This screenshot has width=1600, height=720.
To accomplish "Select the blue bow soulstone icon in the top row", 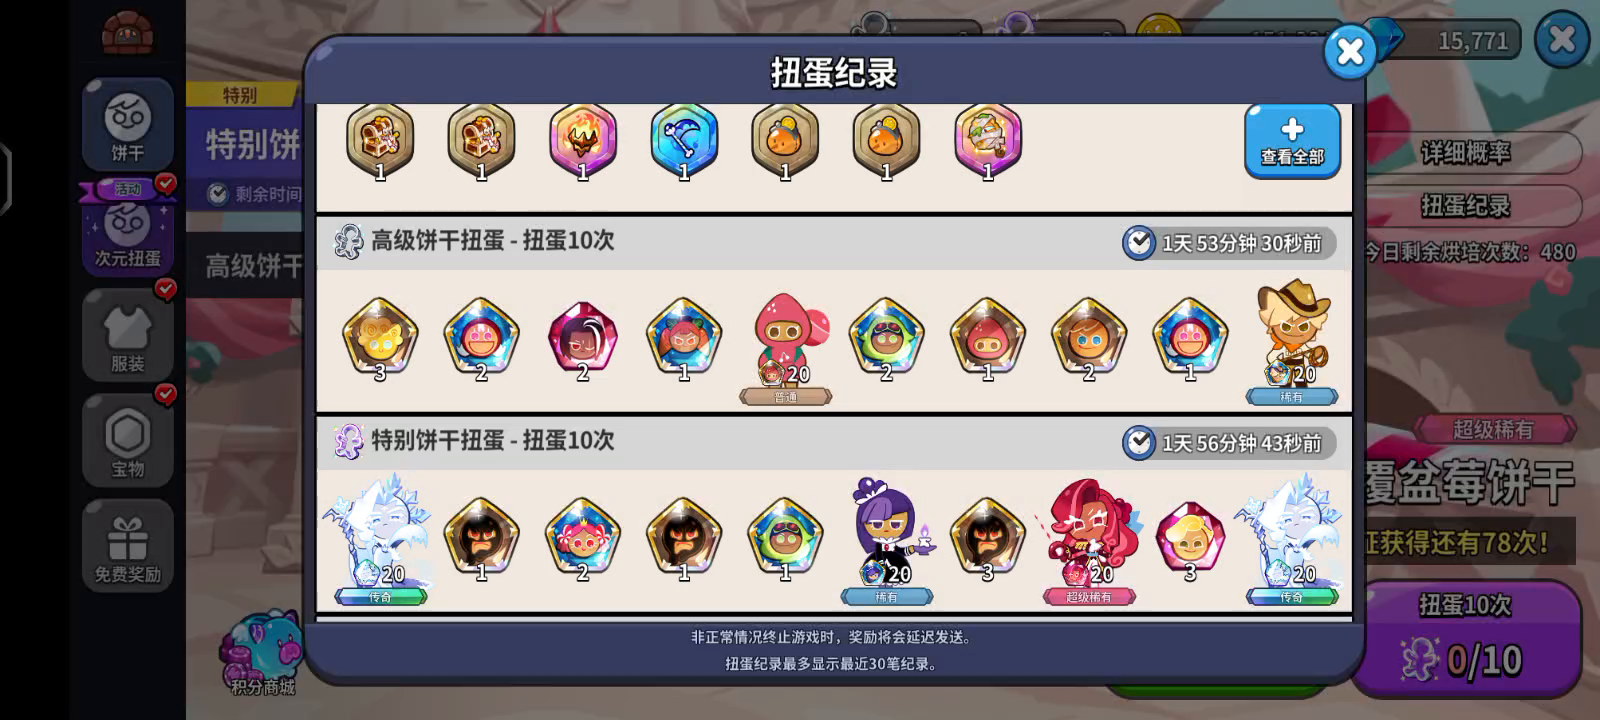I will tap(684, 142).
